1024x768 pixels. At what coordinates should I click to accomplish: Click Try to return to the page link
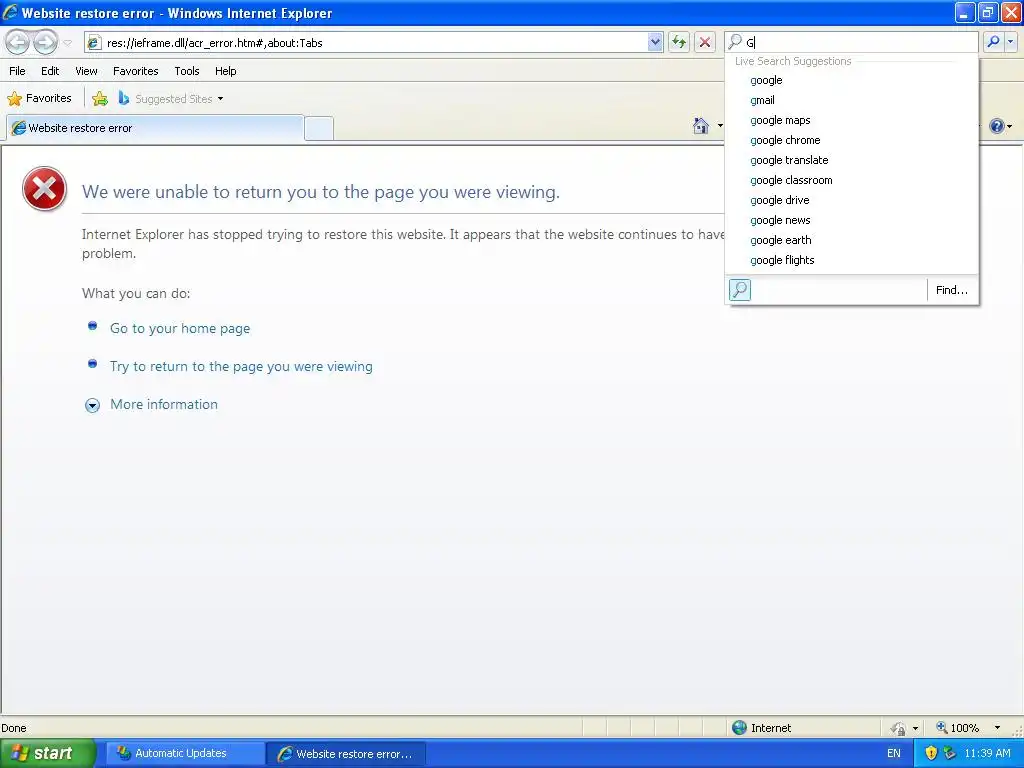(x=241, y=366)
